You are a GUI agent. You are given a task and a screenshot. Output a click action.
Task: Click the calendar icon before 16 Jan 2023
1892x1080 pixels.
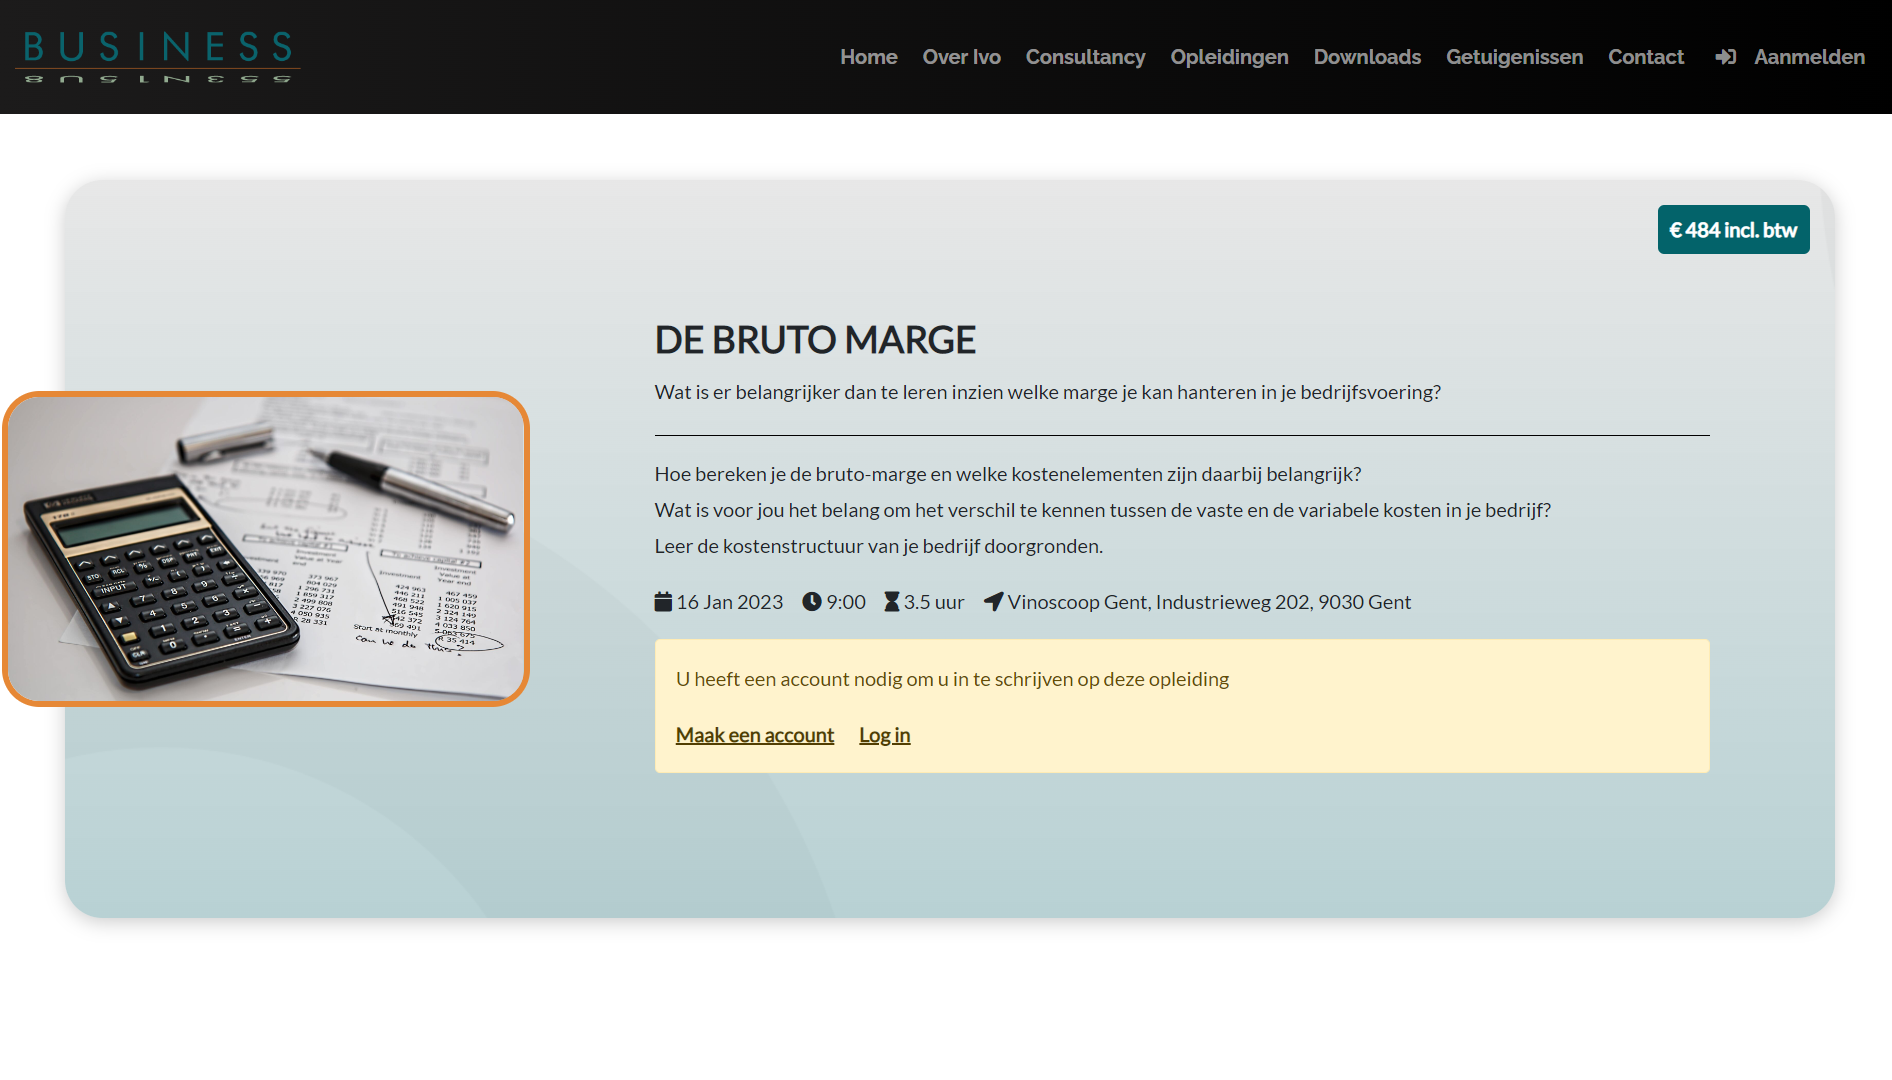click(663, 602)
